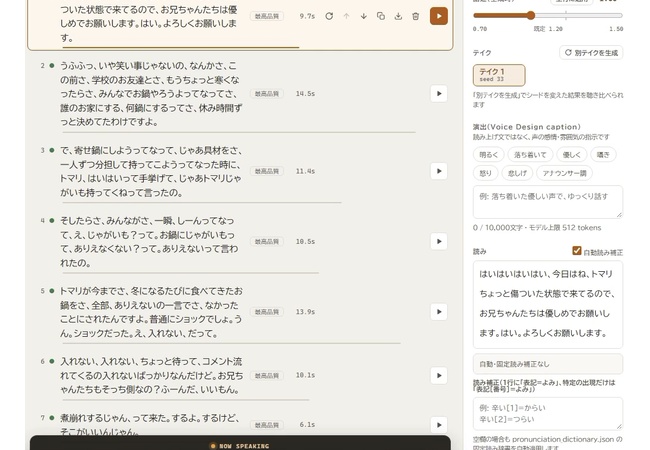
Task: Click the 最高品質 badge on segment 4
Action: [x=267, y=242]
